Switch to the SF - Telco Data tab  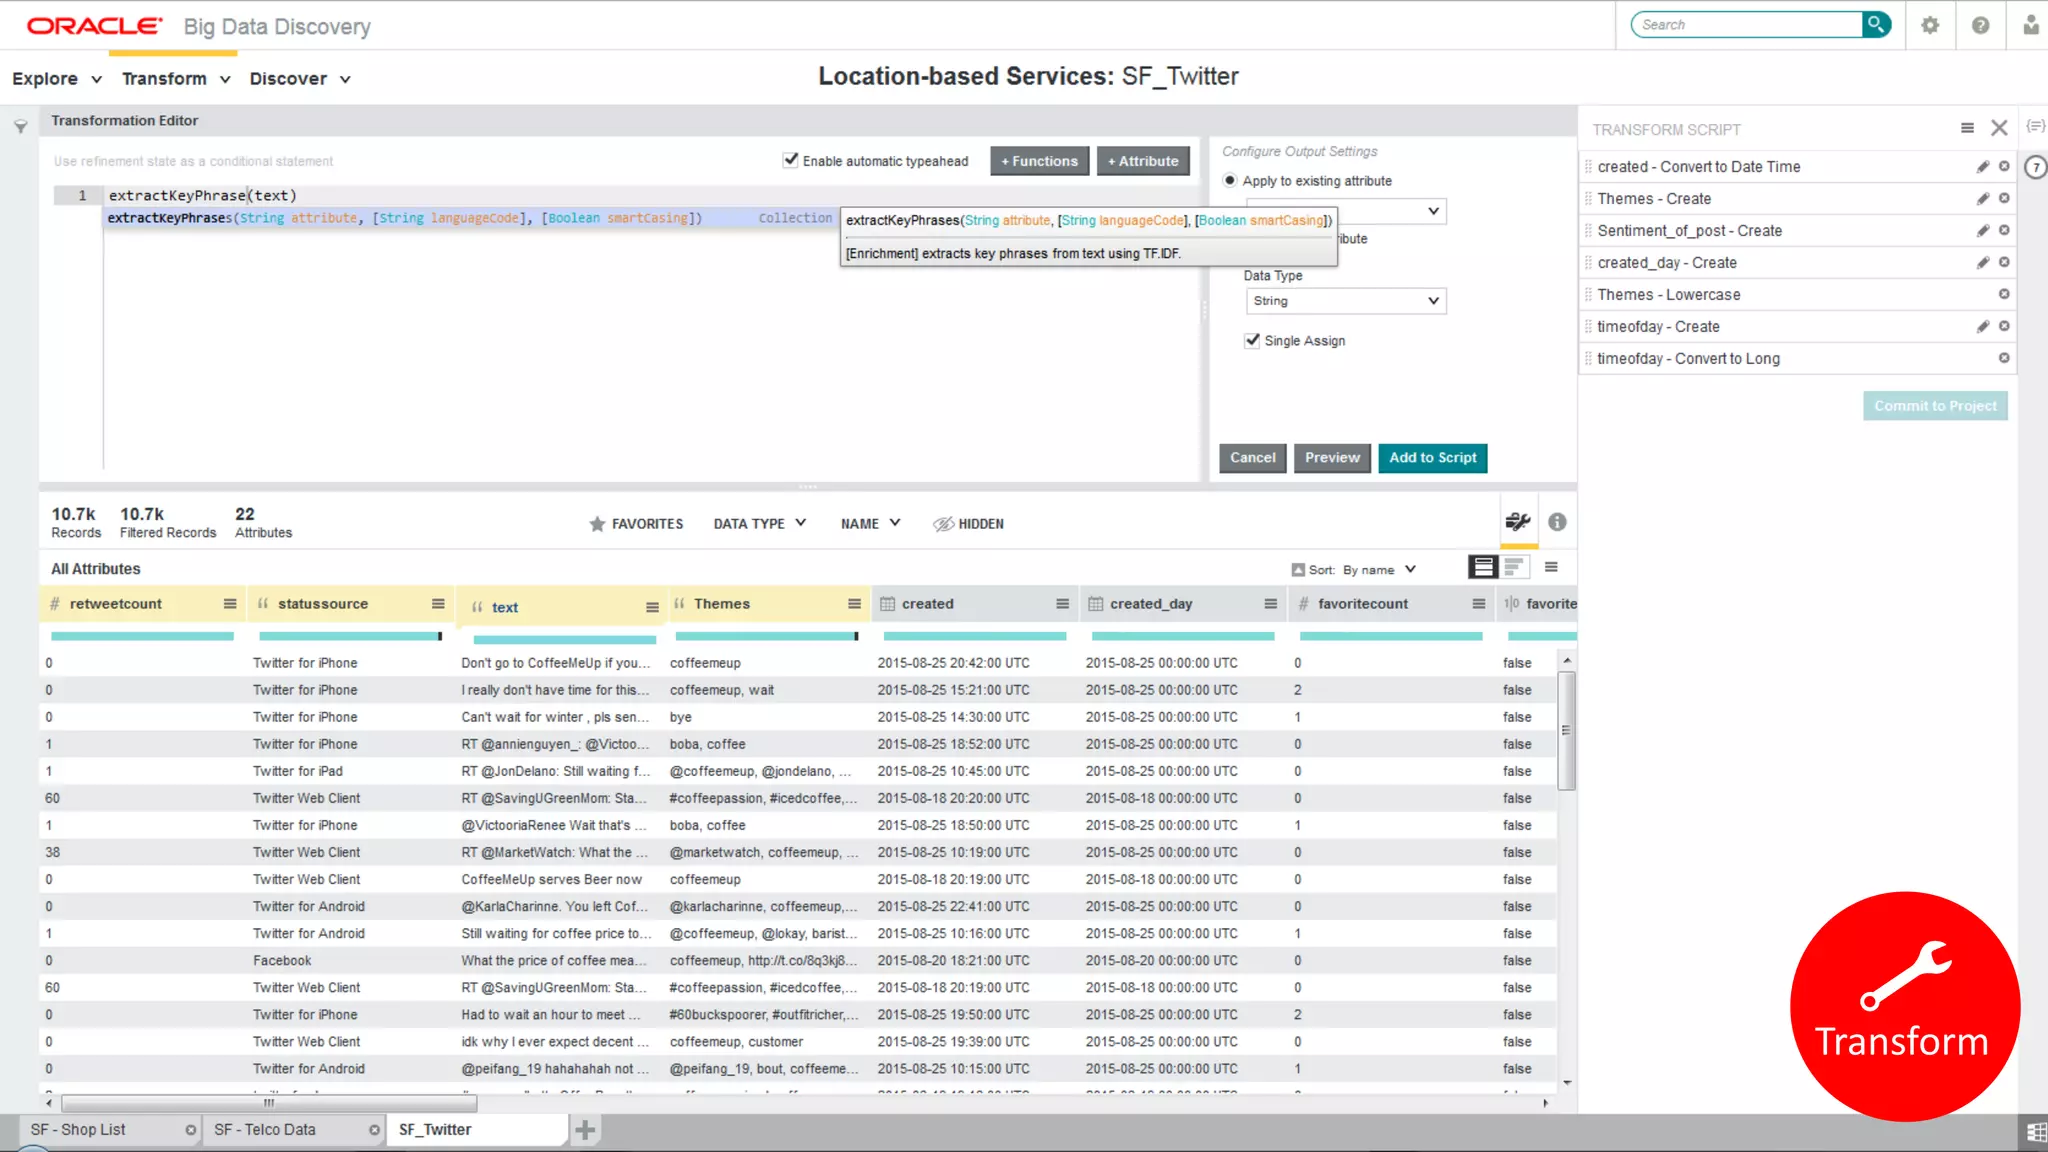265,1130
